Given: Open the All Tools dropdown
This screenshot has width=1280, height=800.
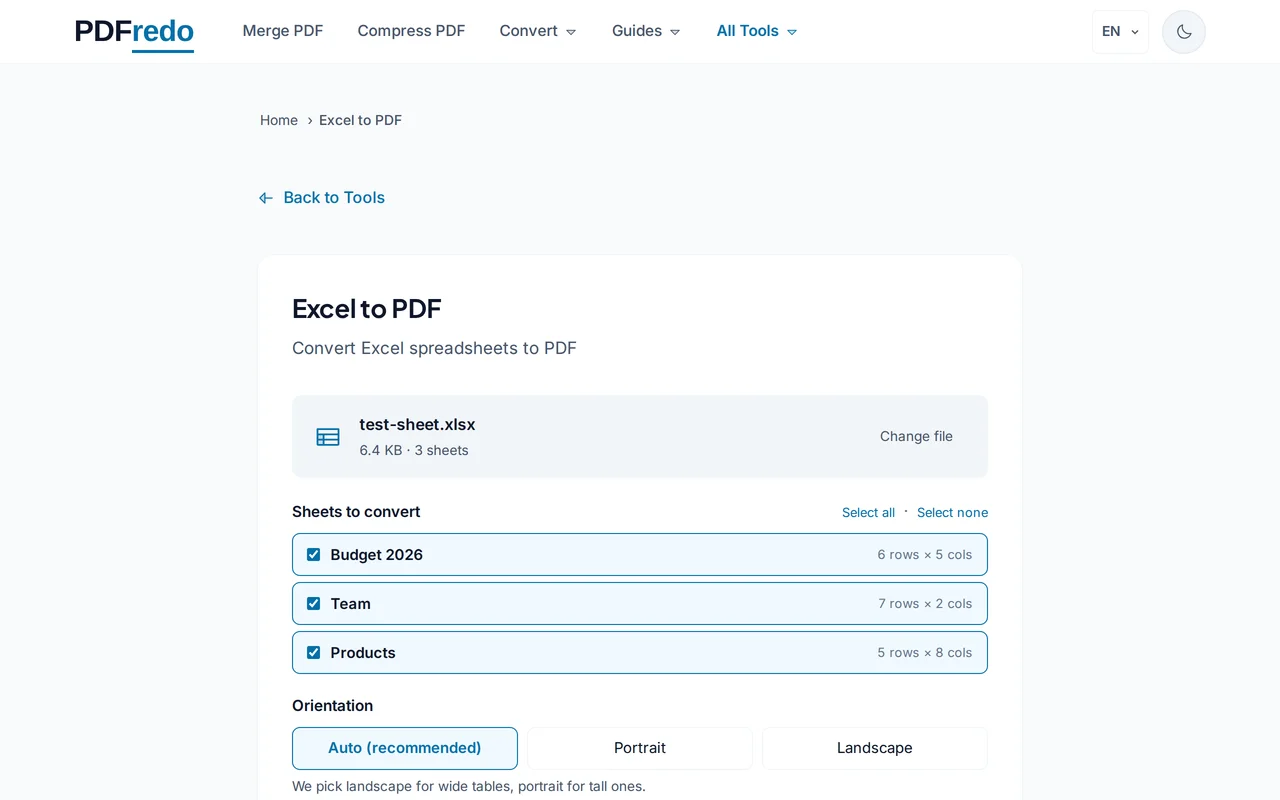Looking at the screenshot, I should click(756, 31).
